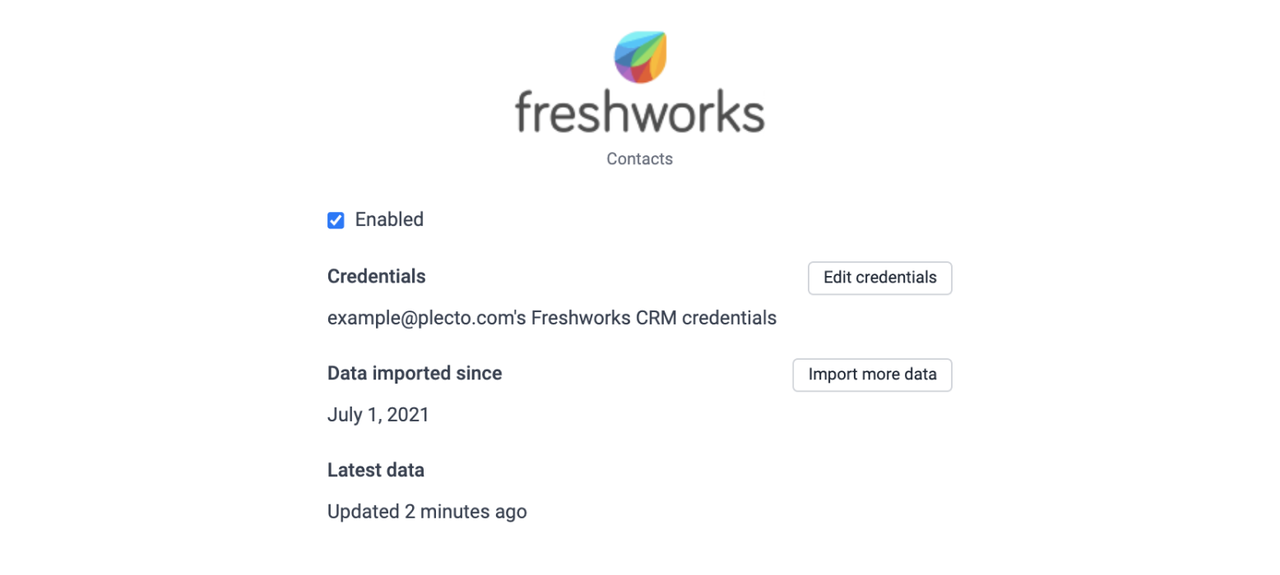Select the Data imported since heading
This screenshot has height=575, width=1280.
pyautogui.click(x=414, y=373)
